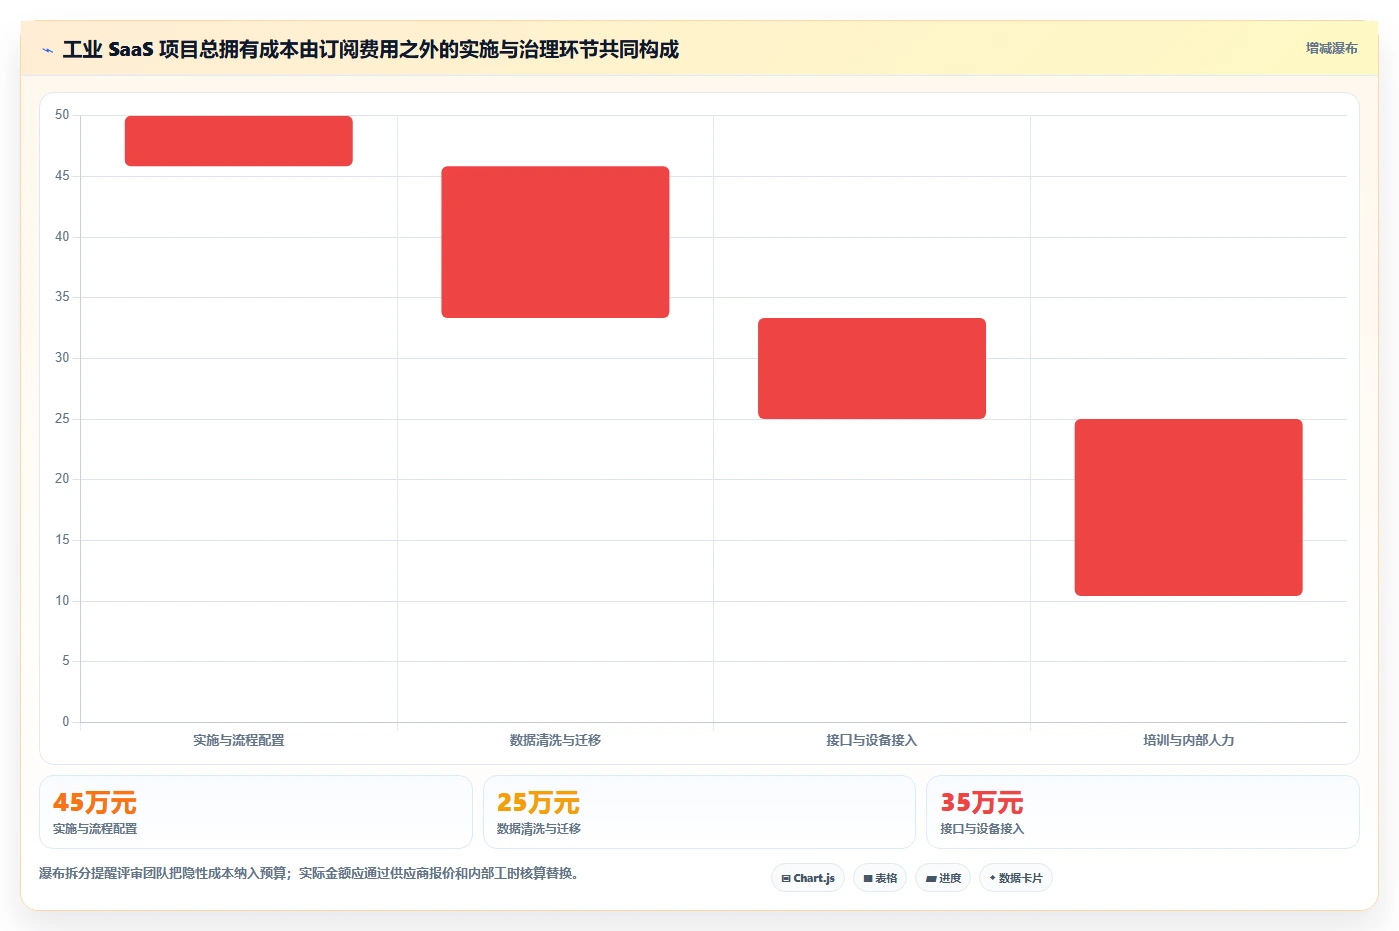Click the y-axis value 50
The width and height of the screenshot is (1399, 931).
(x=62, y=115)
